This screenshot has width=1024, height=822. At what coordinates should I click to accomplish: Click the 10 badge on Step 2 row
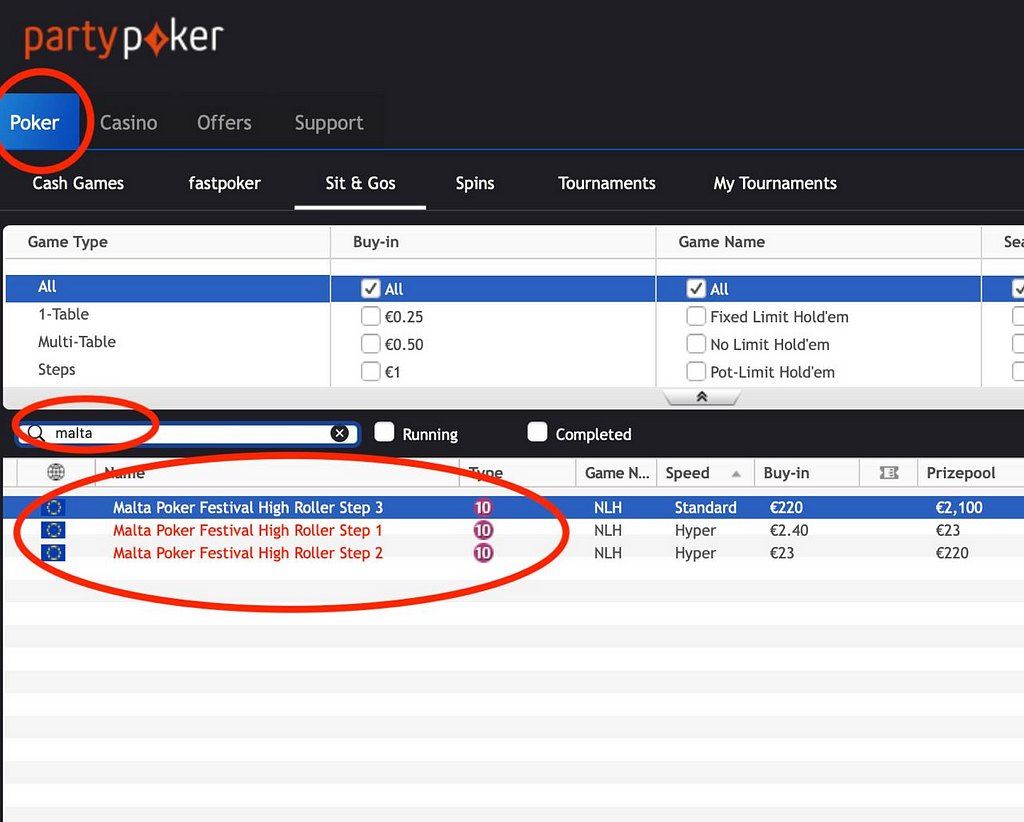[483, 553]
